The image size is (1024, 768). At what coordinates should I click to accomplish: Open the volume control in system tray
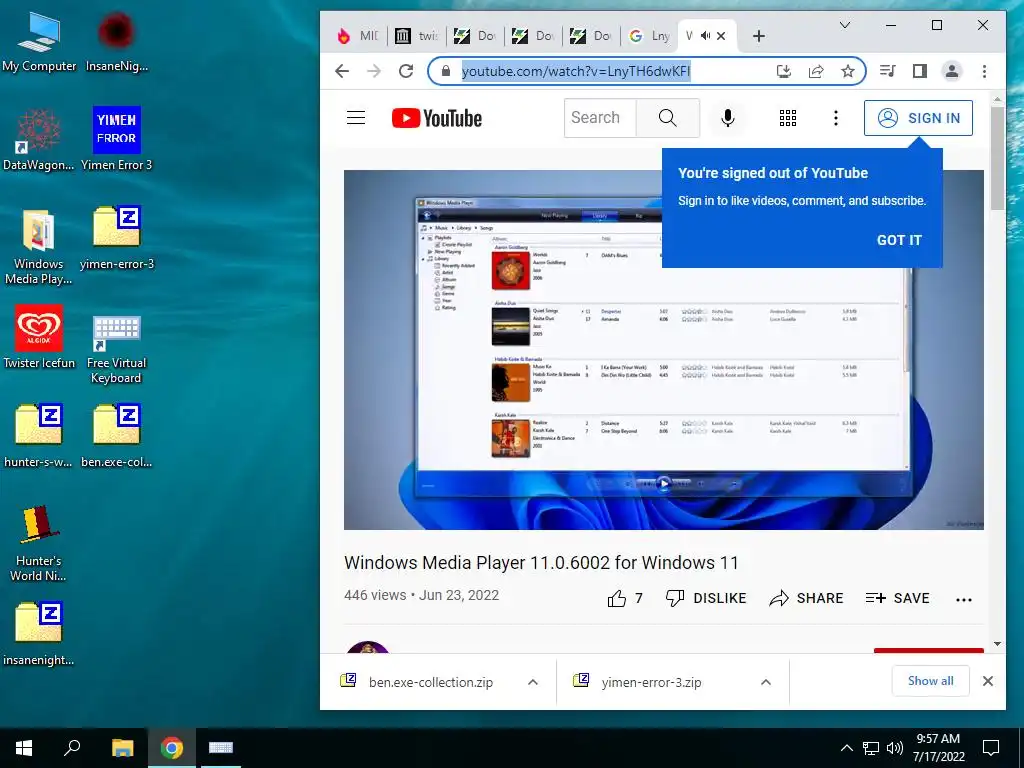point(895,748)
